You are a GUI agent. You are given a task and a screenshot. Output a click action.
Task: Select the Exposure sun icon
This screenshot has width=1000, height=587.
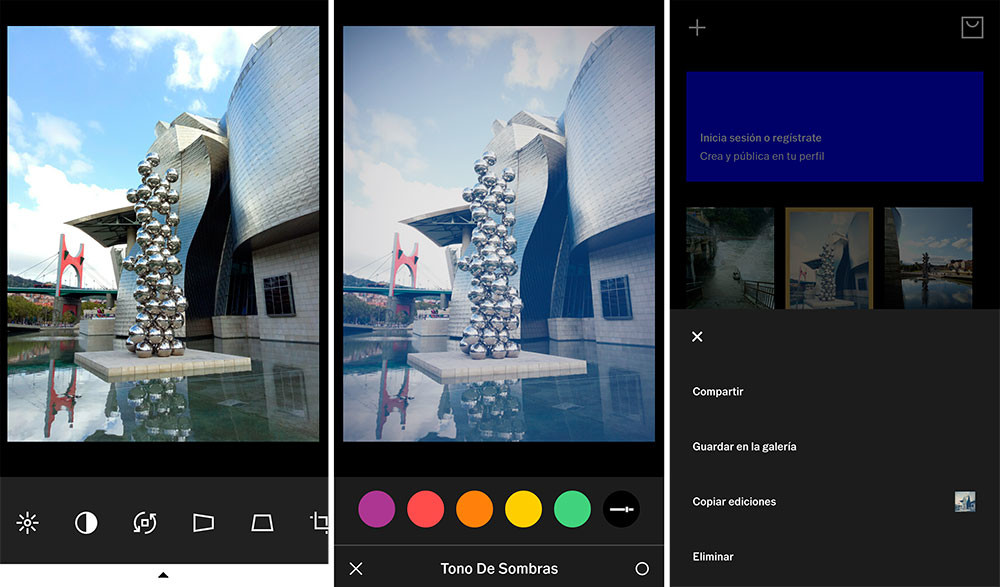(x=27, y=523)
